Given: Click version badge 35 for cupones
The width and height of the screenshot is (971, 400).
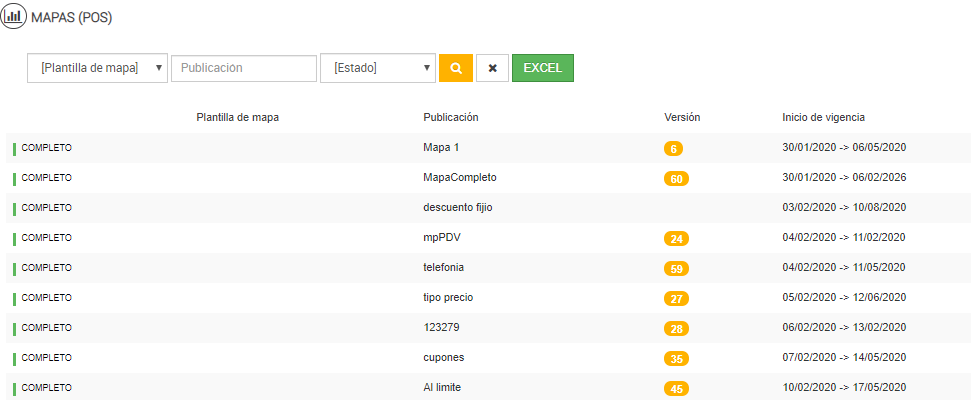Looking at the screenshot, I should [x=676, y=358].
